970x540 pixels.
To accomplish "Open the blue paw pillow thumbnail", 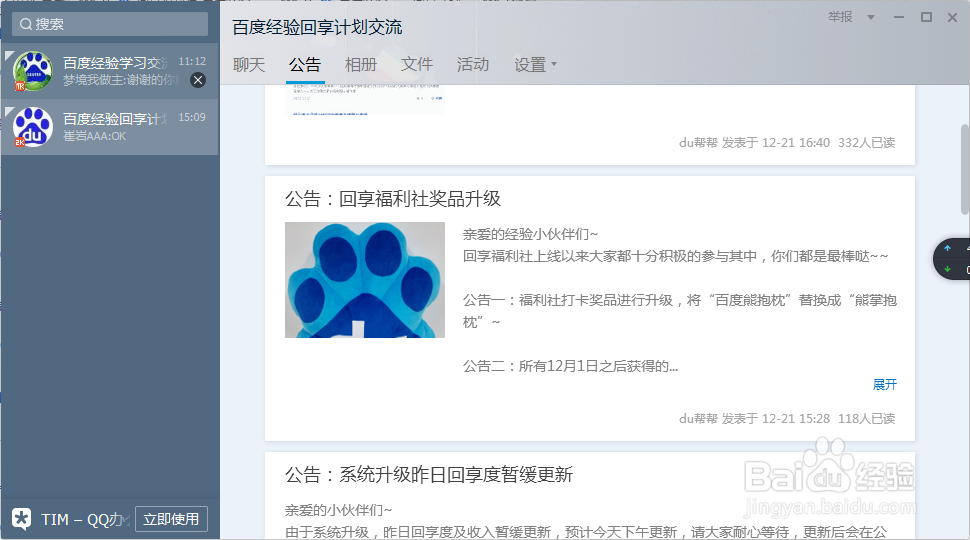I will tap(365, 280).
